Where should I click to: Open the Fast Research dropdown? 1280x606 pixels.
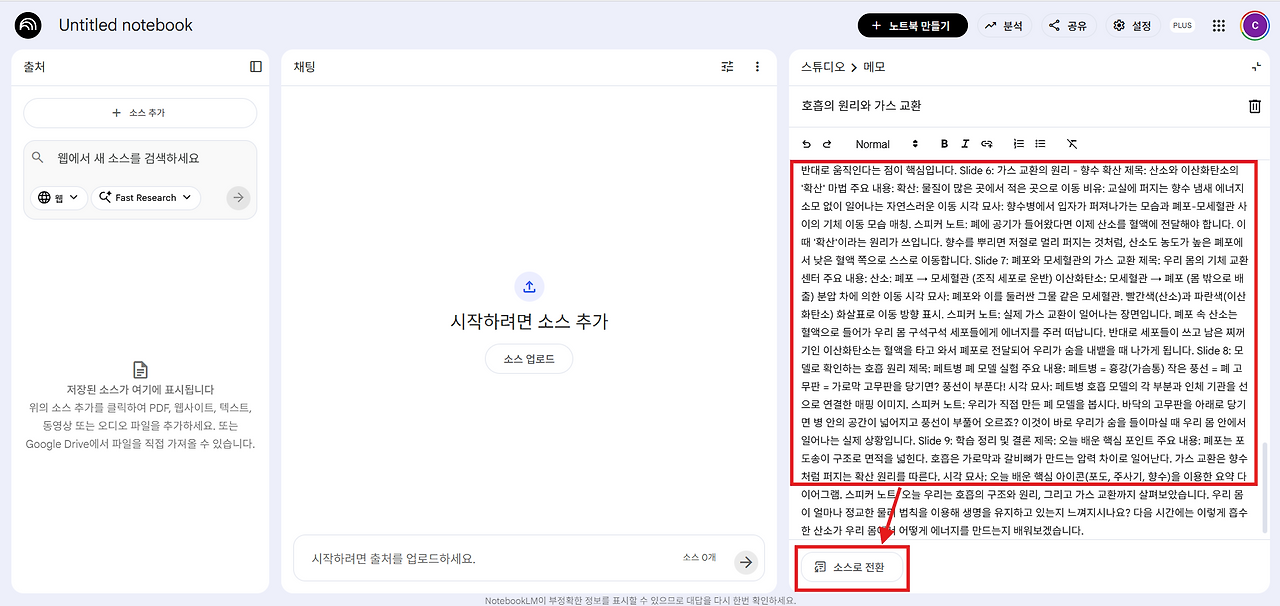146,198
